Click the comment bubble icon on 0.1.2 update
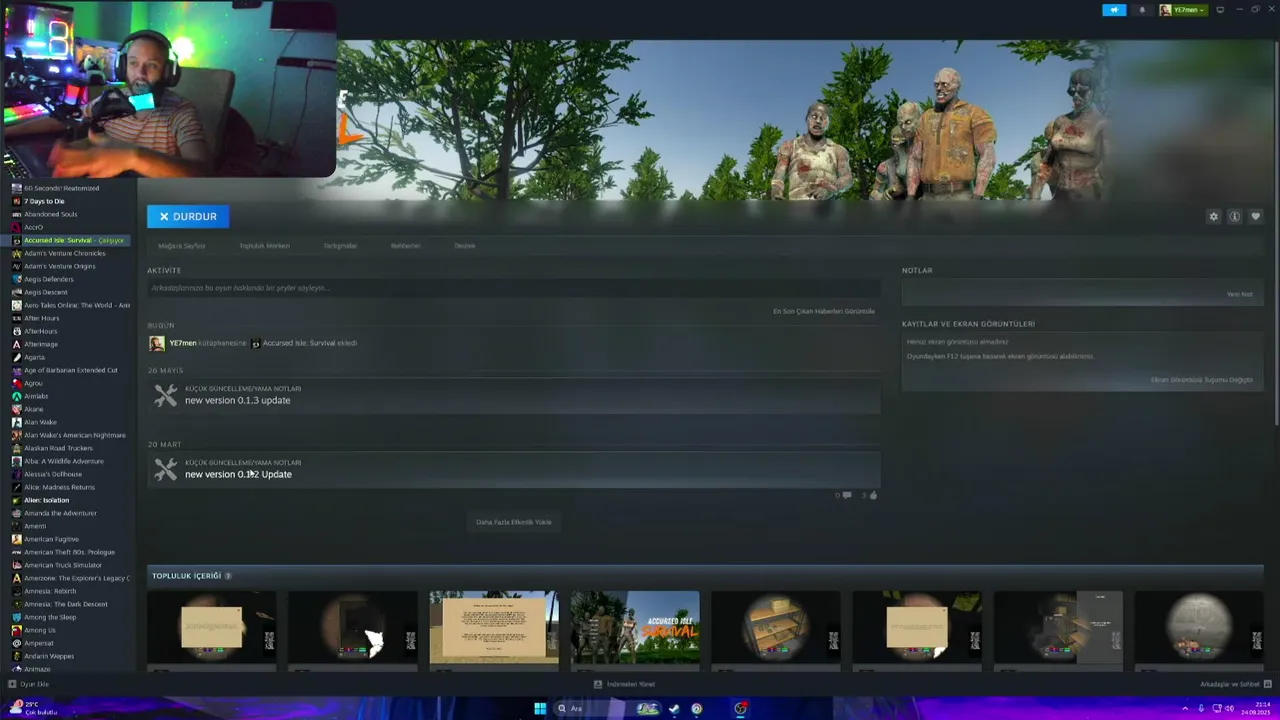Screen dimensions: 1280x720 click(847, 495)
